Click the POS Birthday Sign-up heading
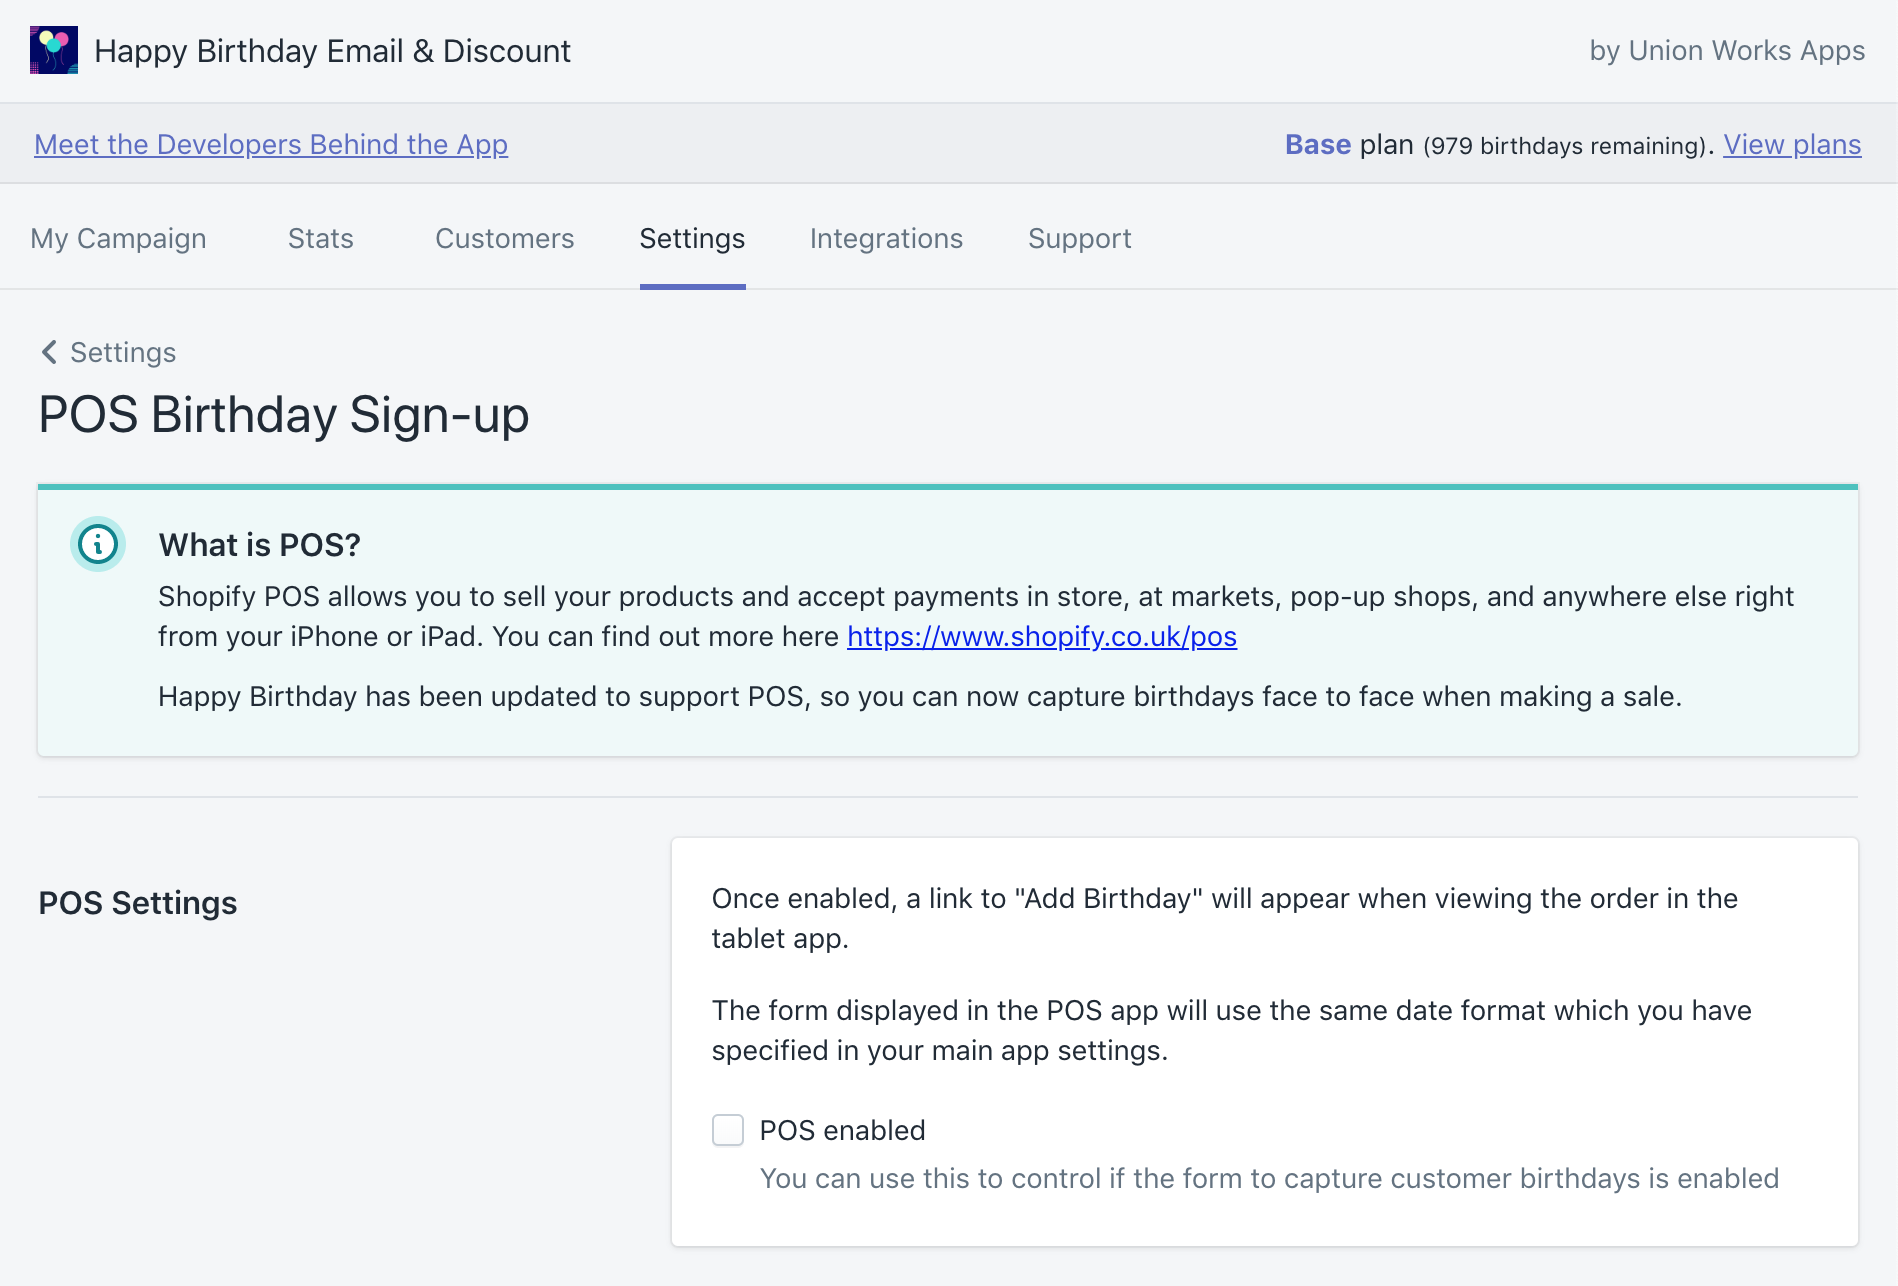This screenshot has height=1286, width=1898. [283, 415]
